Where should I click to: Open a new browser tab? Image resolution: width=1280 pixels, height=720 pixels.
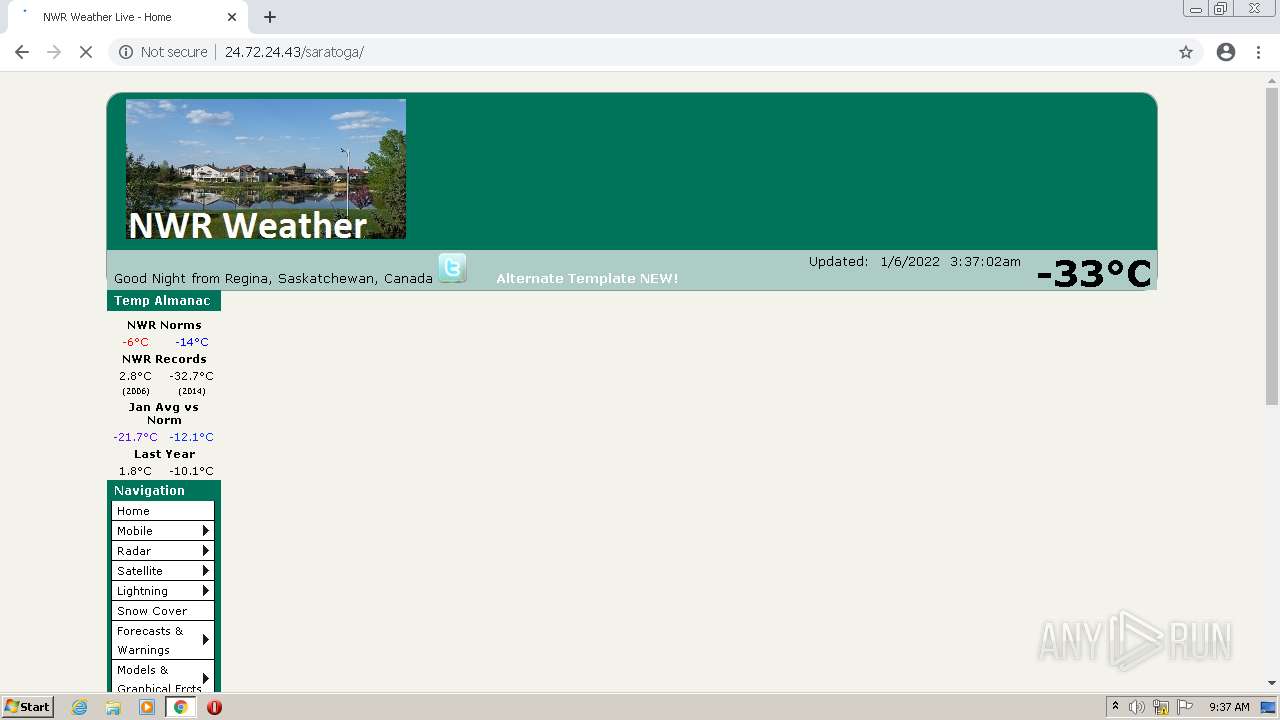click(270, 17)
